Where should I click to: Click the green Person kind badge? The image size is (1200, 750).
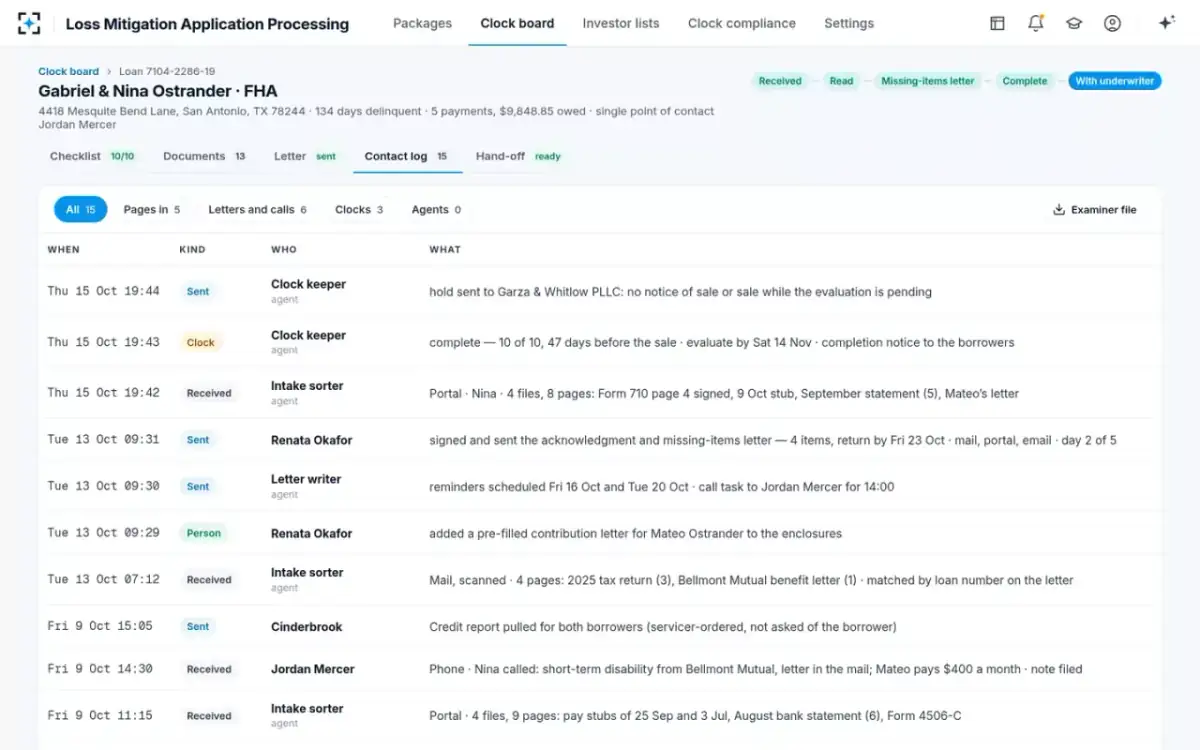203,533
